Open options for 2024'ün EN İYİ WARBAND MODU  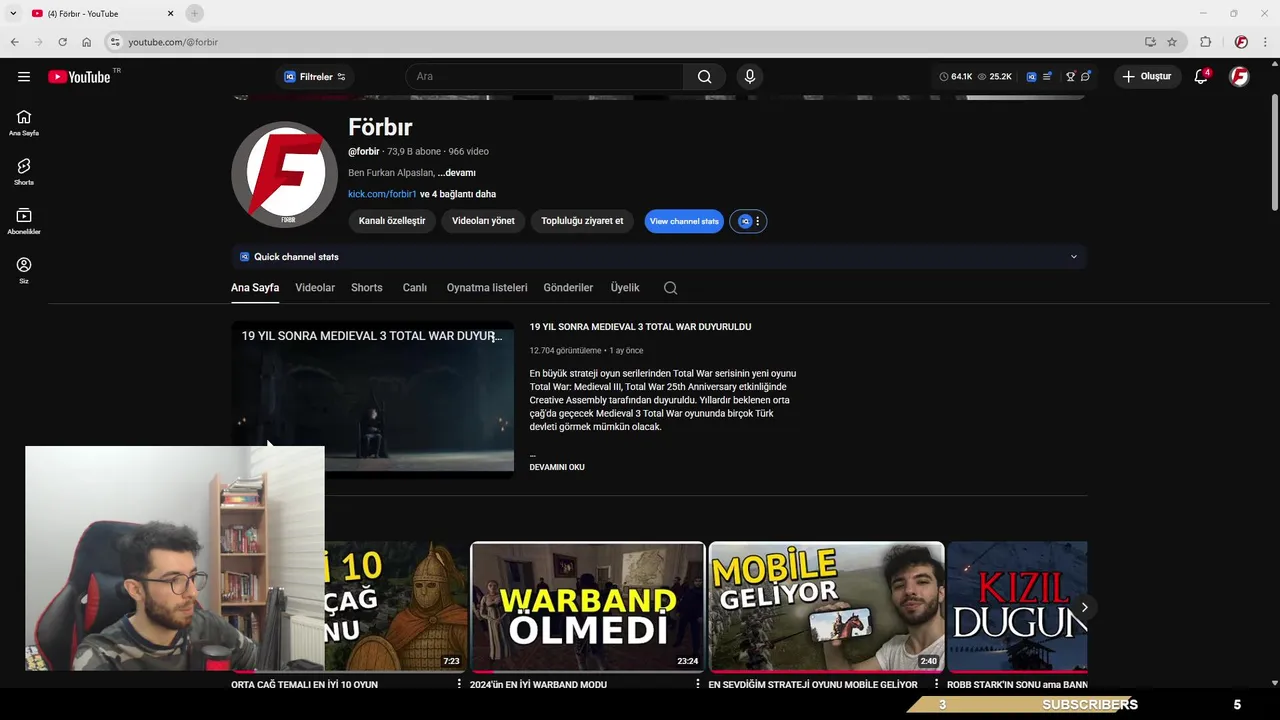698,684
